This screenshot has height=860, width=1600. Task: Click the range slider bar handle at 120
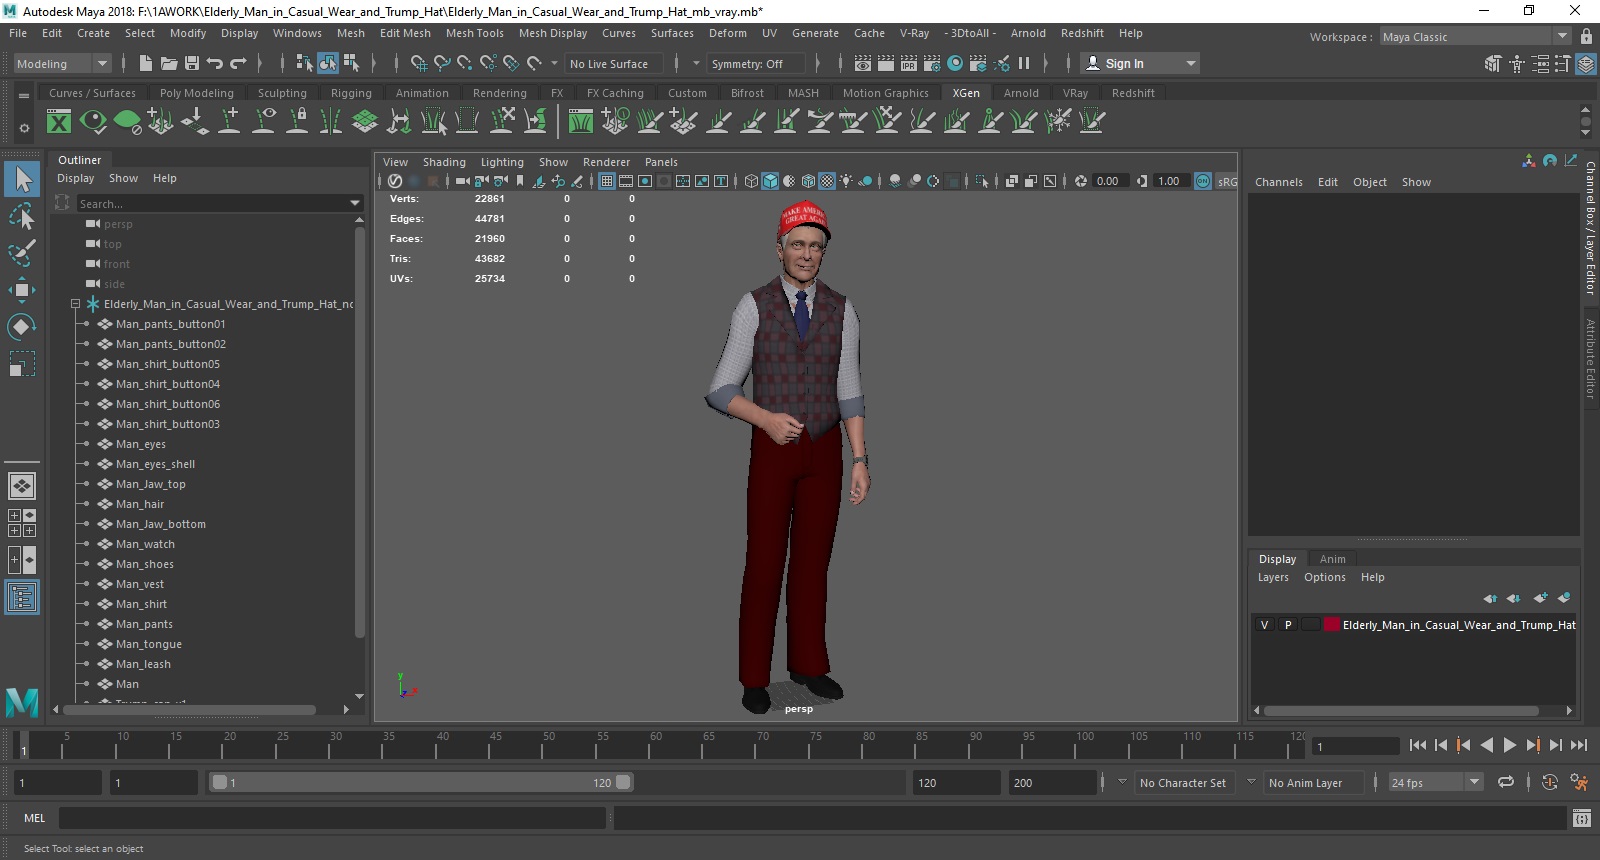623,783
